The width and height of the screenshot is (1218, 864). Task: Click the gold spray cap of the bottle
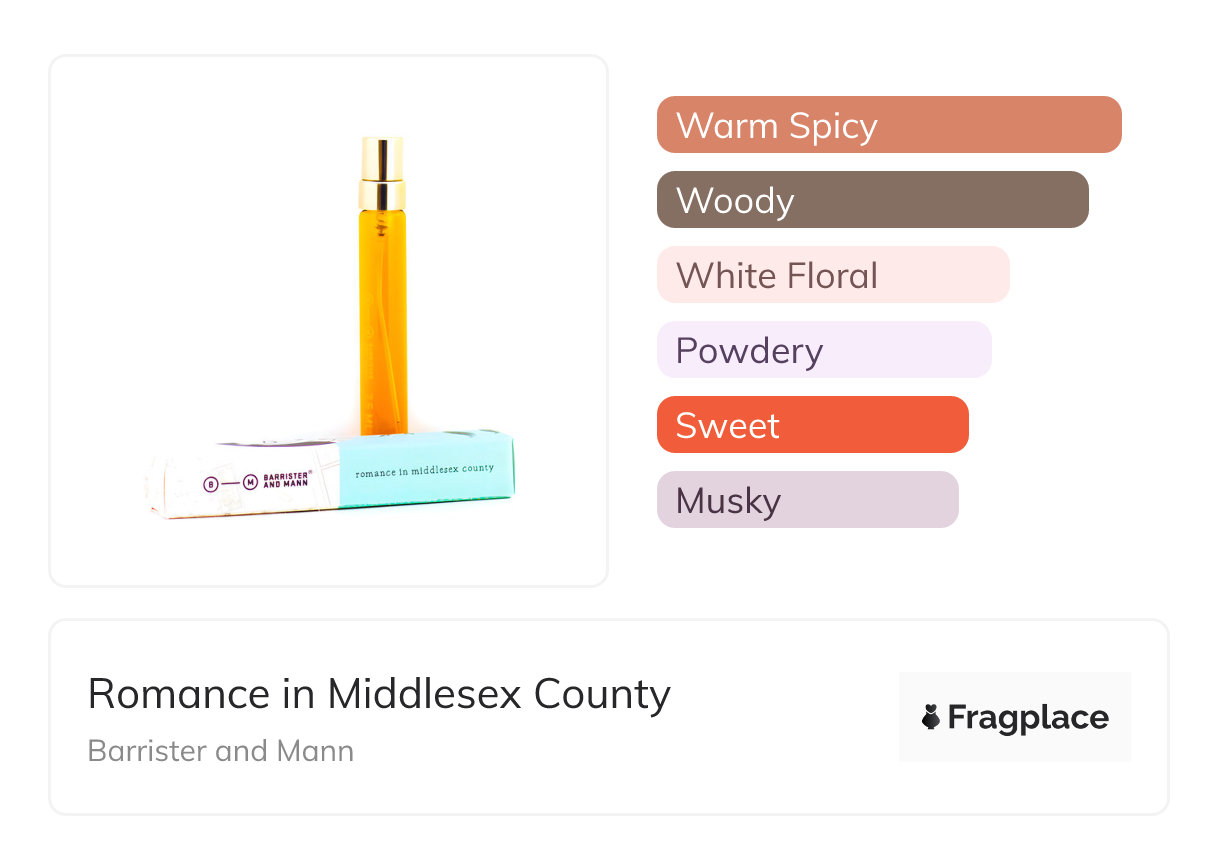pyautogui.click(x=382, y=158)
